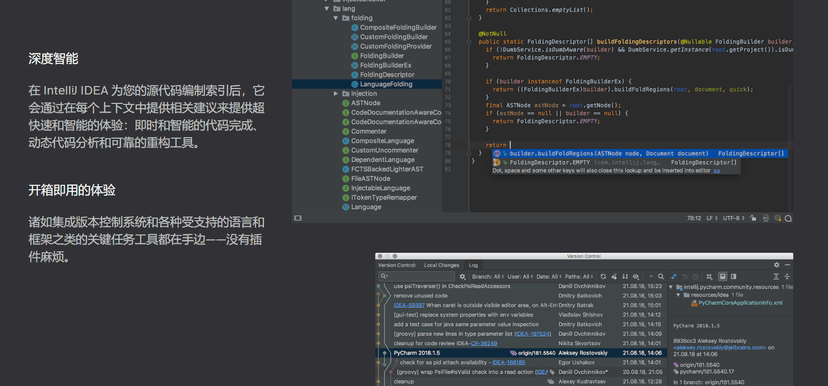Image resolution: width=828 pixels, height=386 pixels.
Task: Open the Group By icon above the changes tree
Action: 710,277
